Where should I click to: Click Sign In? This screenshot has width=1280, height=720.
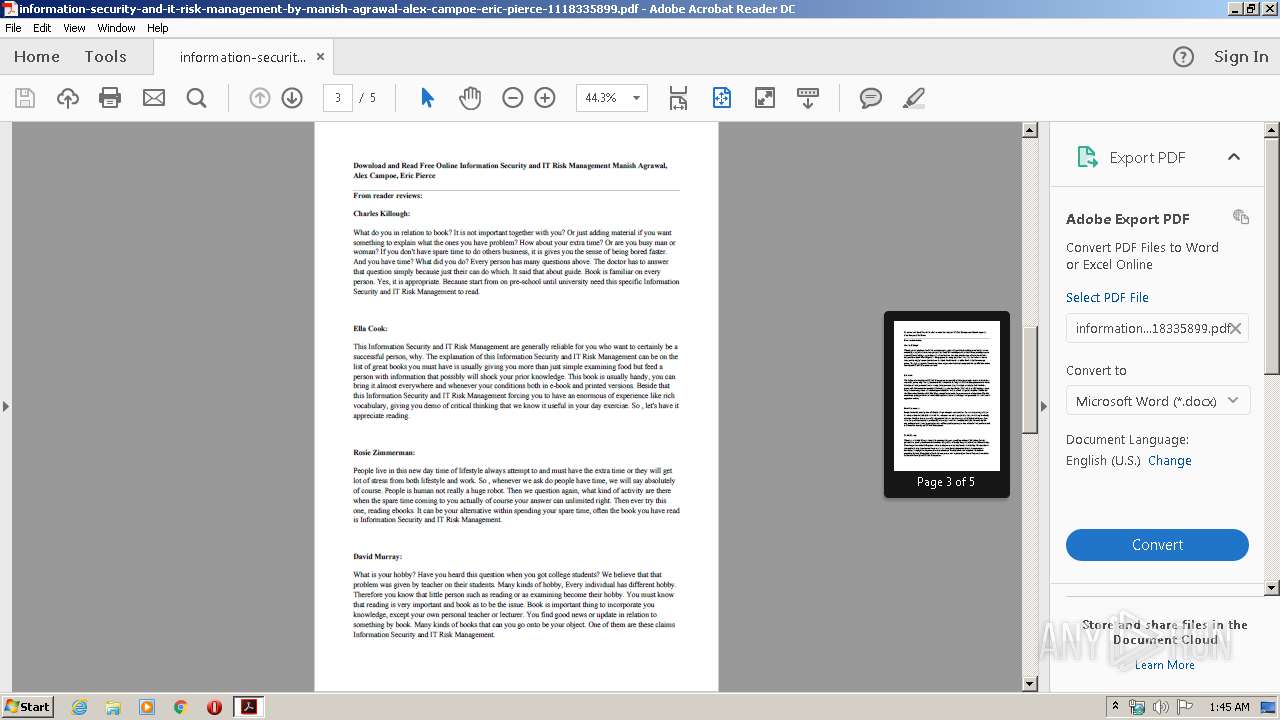(1241, 57)
